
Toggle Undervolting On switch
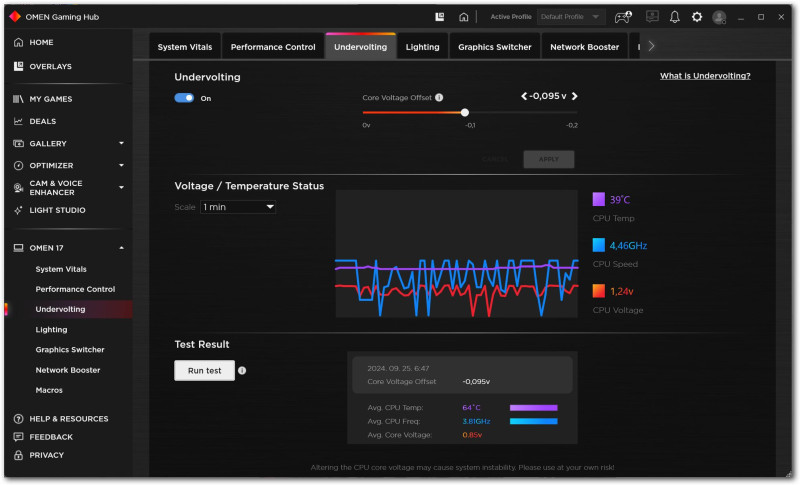pyautogui.click(x=184, y=98)
